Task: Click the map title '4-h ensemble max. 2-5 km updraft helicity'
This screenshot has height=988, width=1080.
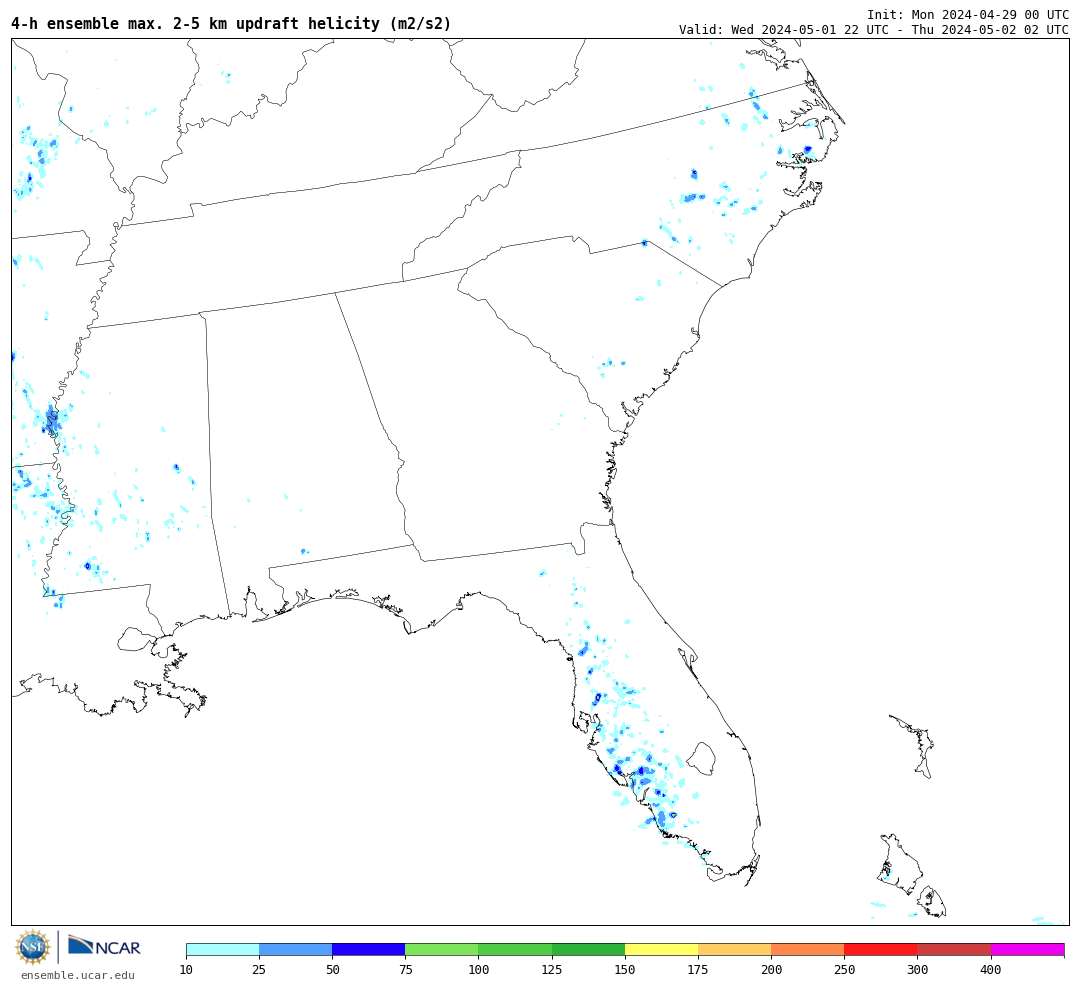Action: (x=231, y=23)
